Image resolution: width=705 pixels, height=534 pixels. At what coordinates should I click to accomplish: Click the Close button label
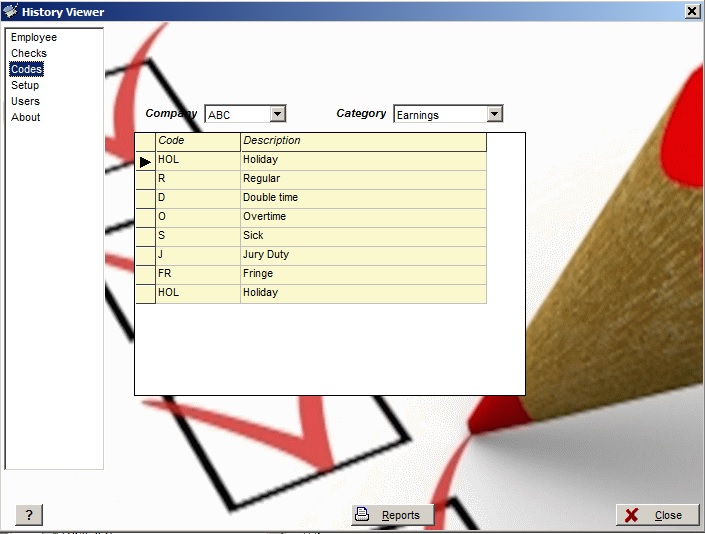(x=668, y=515)
